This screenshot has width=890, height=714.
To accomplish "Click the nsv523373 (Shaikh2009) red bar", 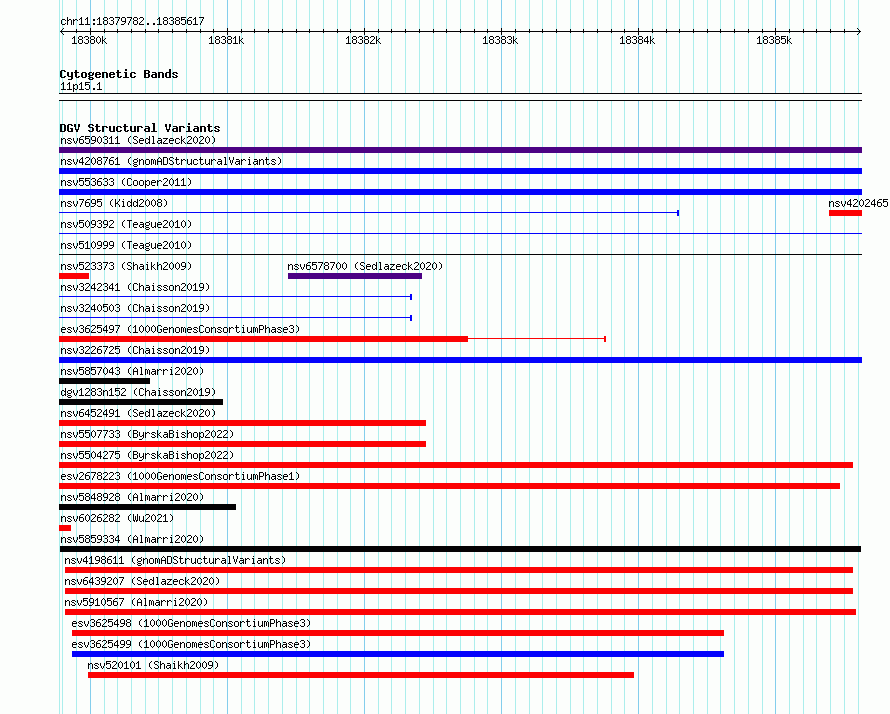I will click(x=74, y=276).
